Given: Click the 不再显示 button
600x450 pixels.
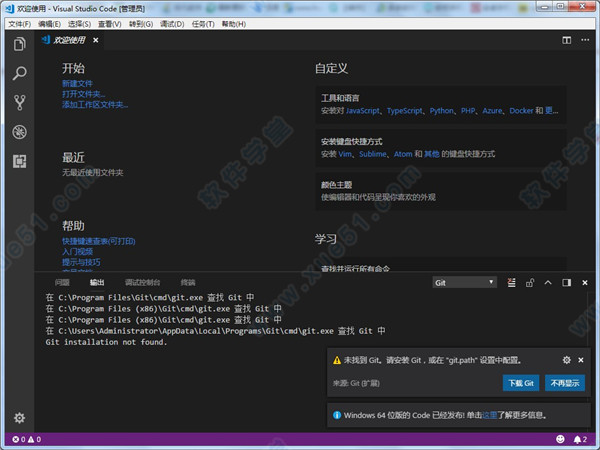Looking at the screenshot, I should coord(565,383).
